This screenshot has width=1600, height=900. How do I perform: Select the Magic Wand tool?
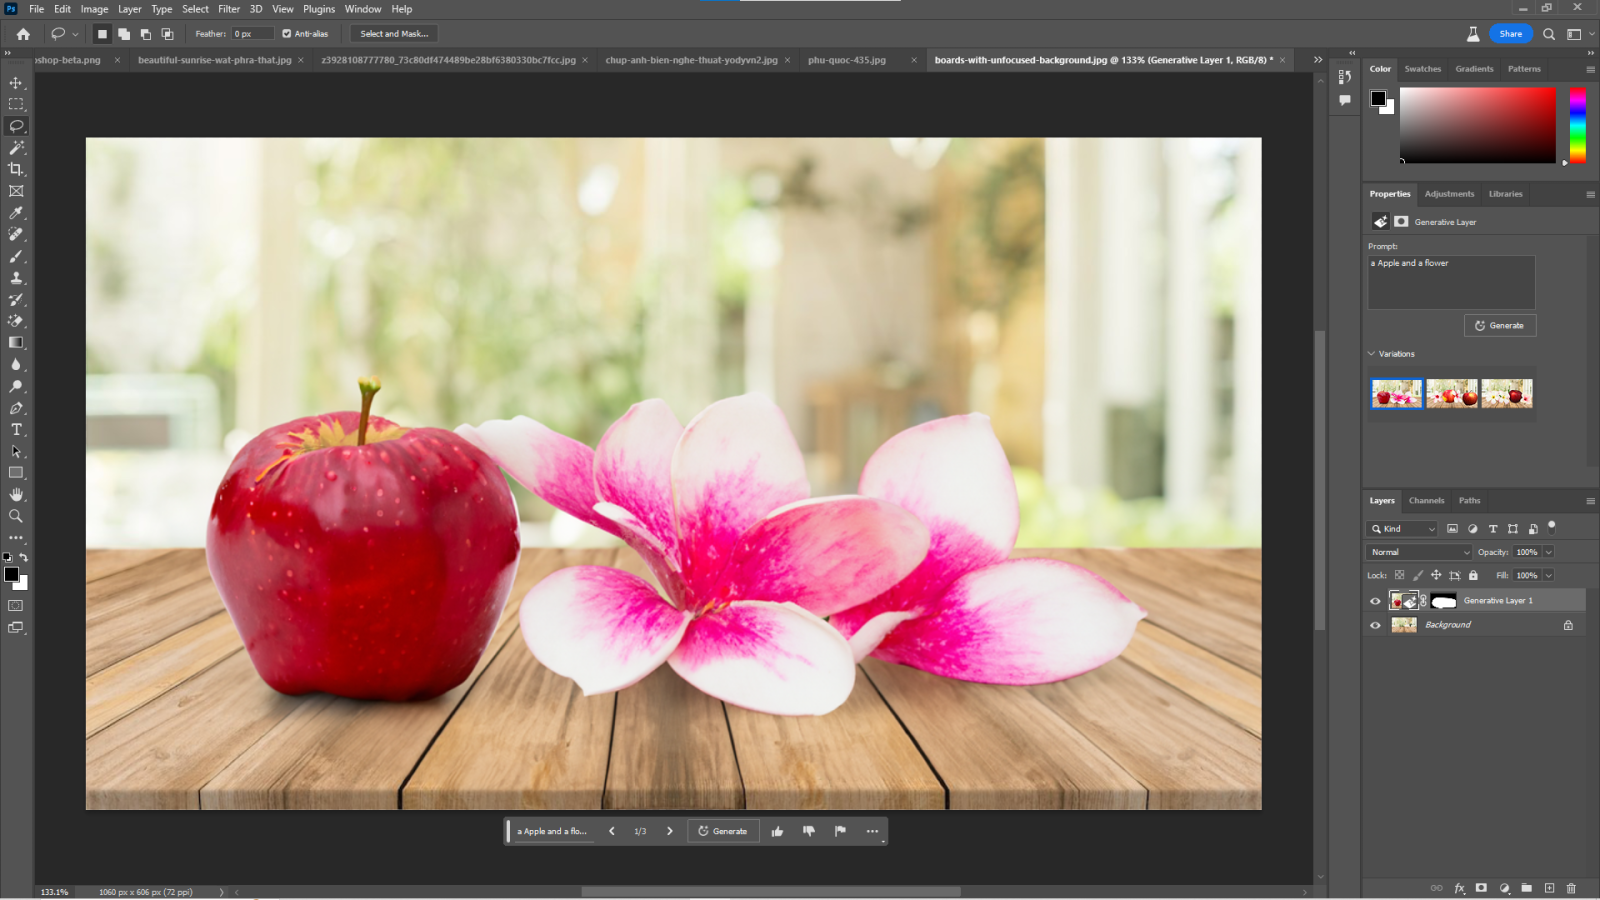click(x=16, y=148)
